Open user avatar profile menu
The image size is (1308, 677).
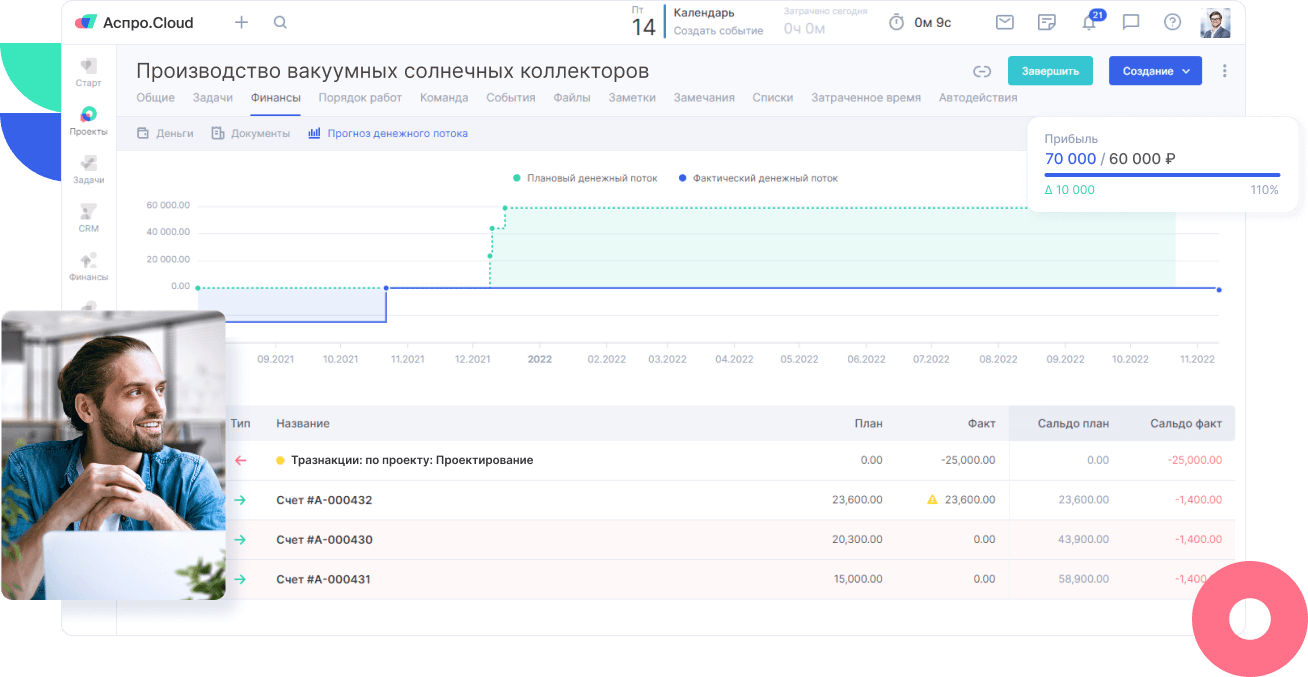click(1215, 23)
